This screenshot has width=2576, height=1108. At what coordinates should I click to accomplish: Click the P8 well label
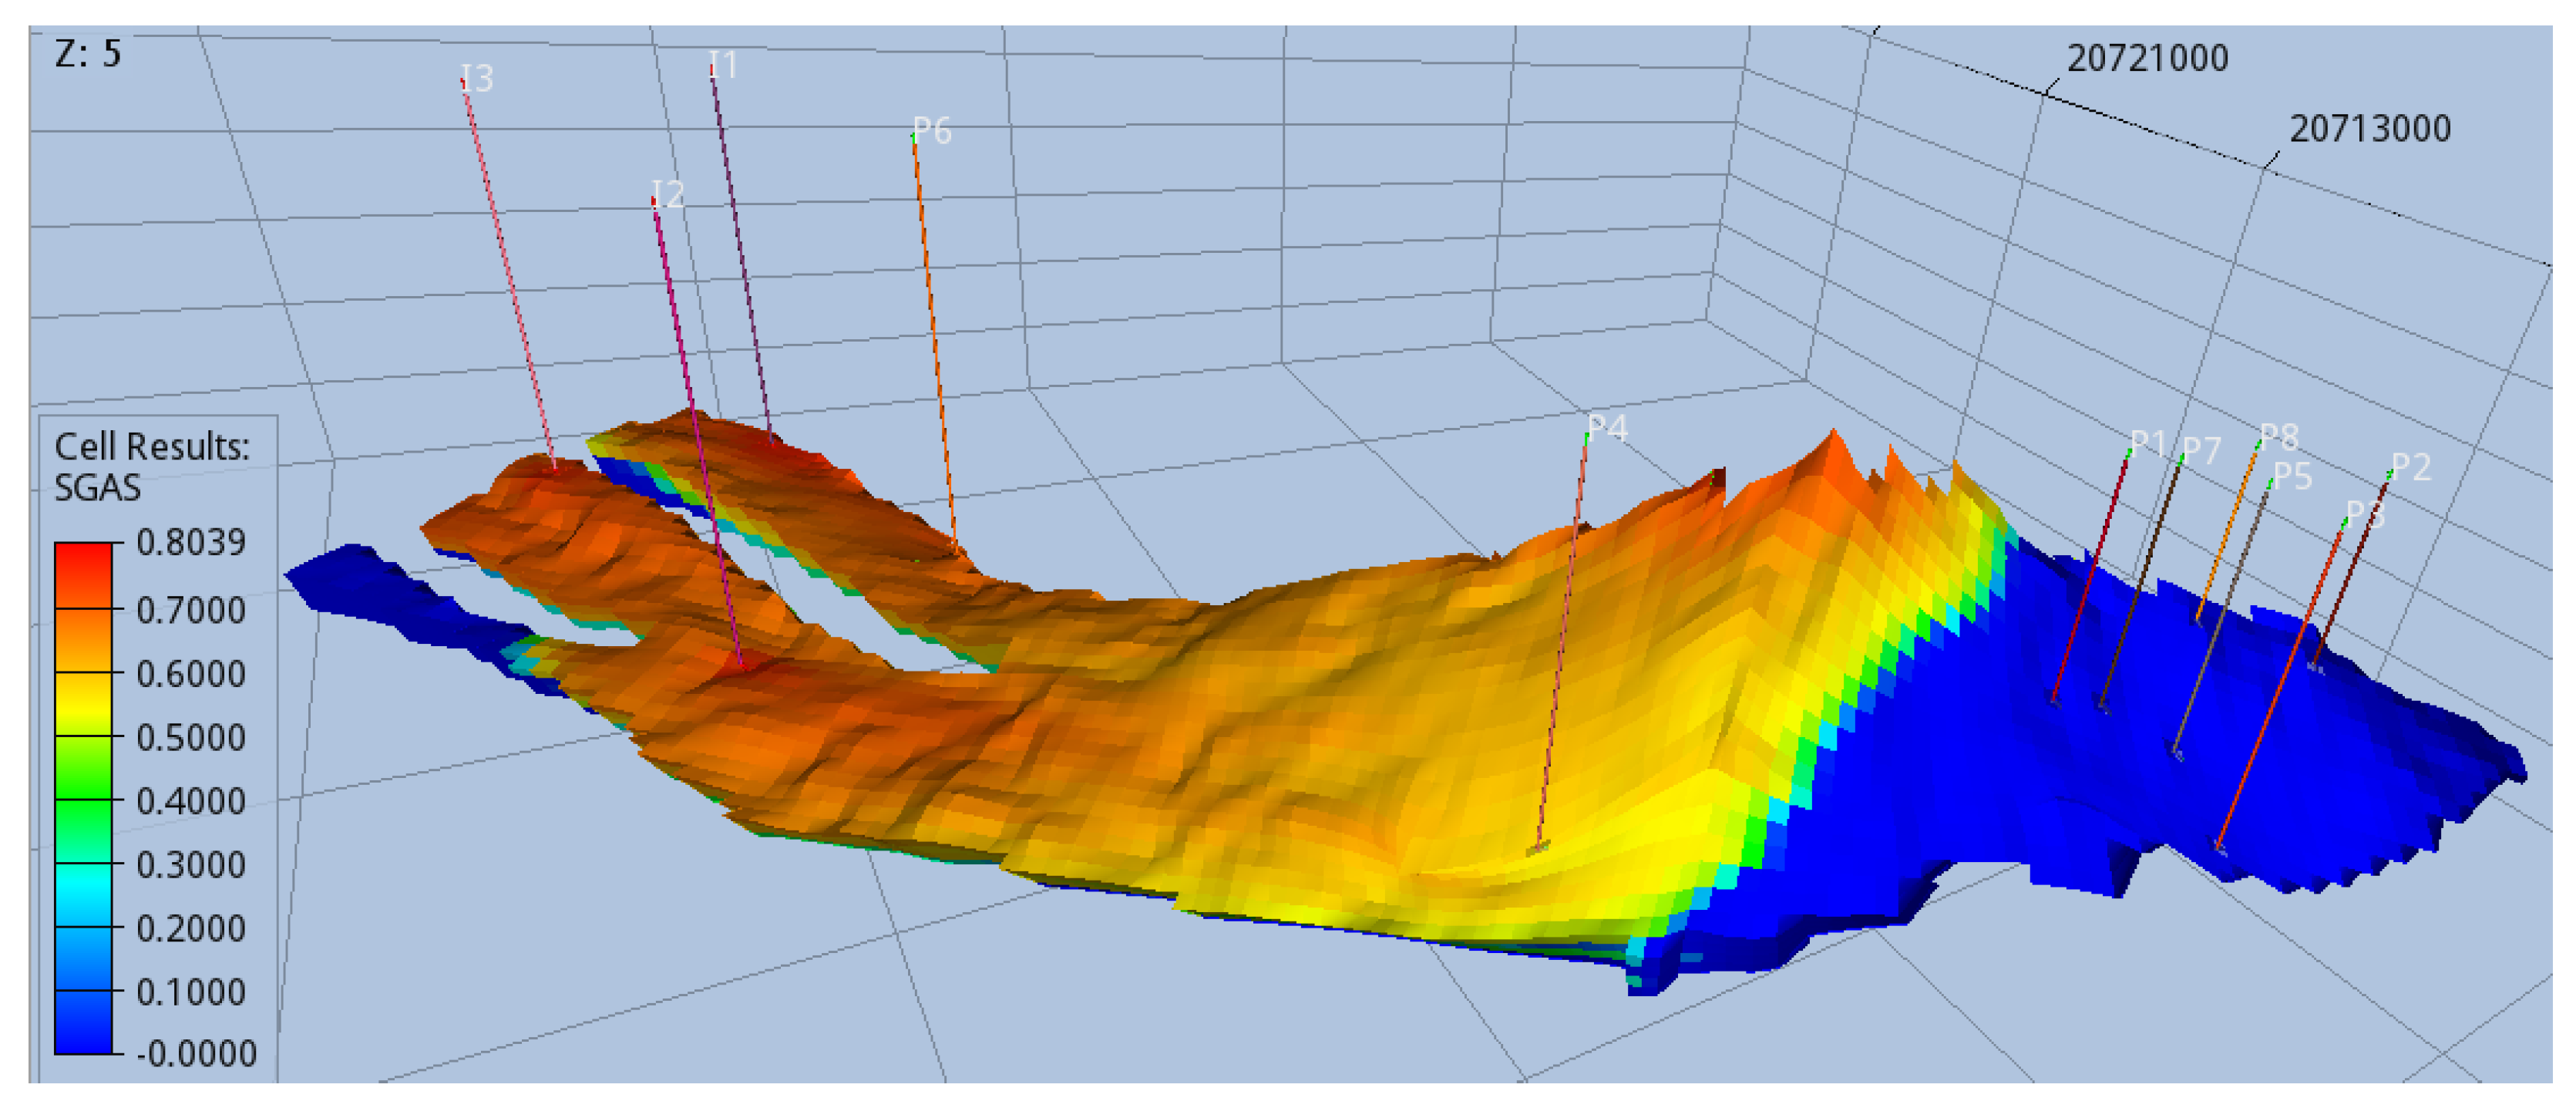tap(2279, 437)
